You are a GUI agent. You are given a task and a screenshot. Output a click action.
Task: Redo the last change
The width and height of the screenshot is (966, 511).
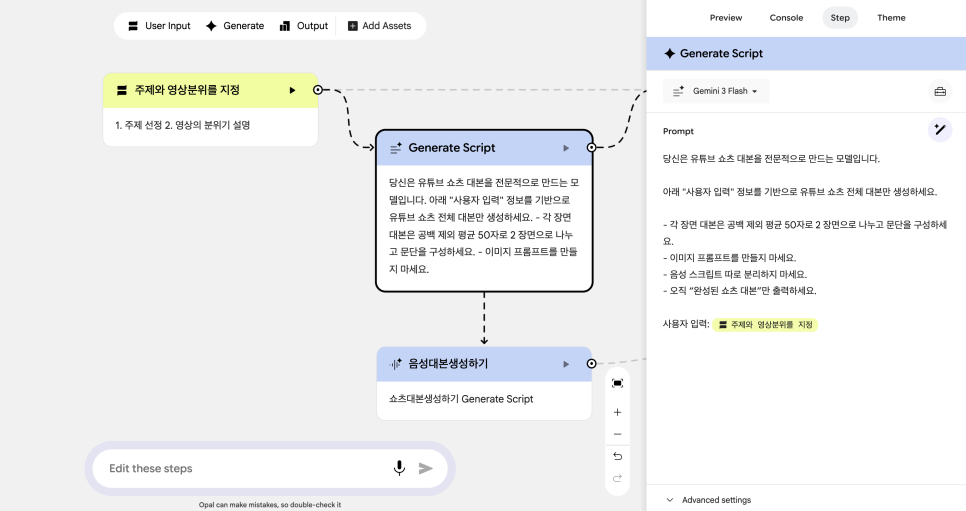(x=617, y=478)
